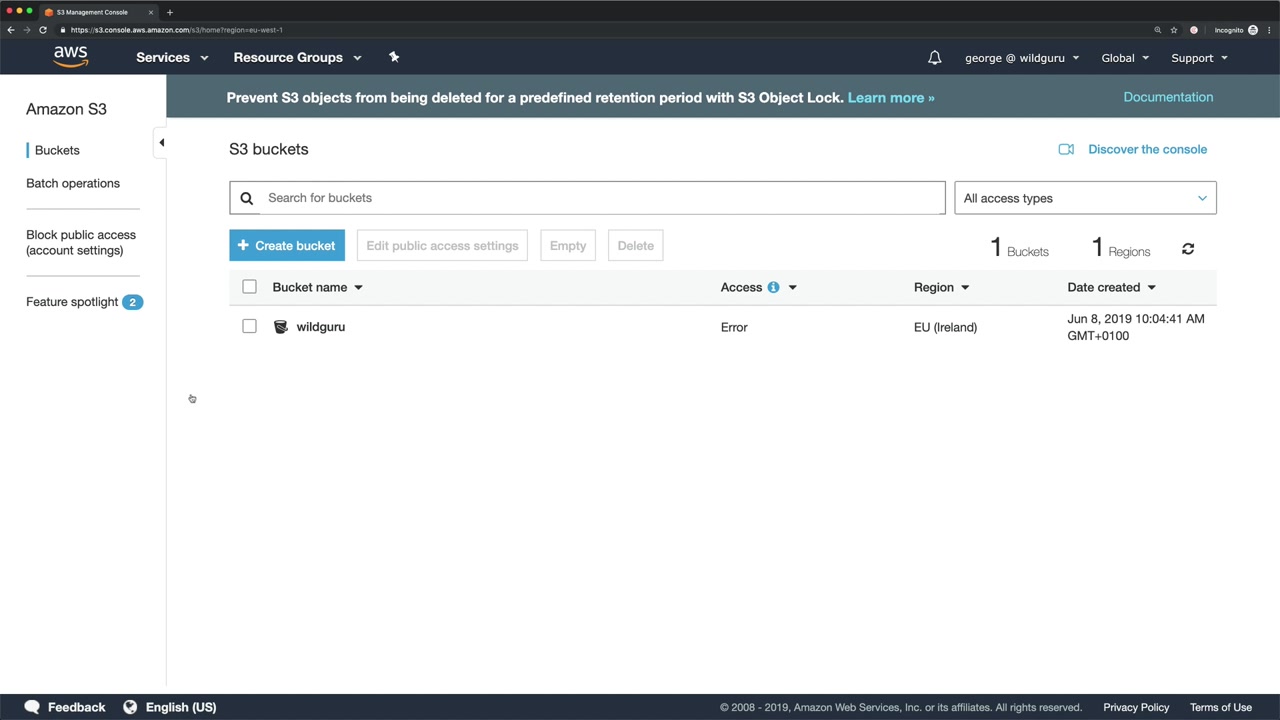1280x720 pixels.
Task: Click Edit public access settings
Action: click(x=442, y=245)
